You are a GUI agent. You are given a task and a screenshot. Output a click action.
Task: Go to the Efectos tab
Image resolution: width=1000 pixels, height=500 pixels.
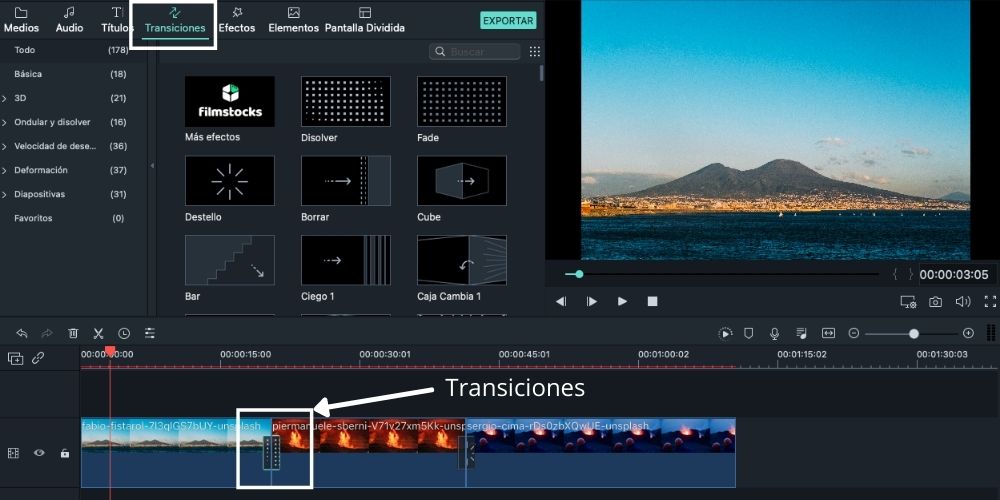[x=237, y=20]
